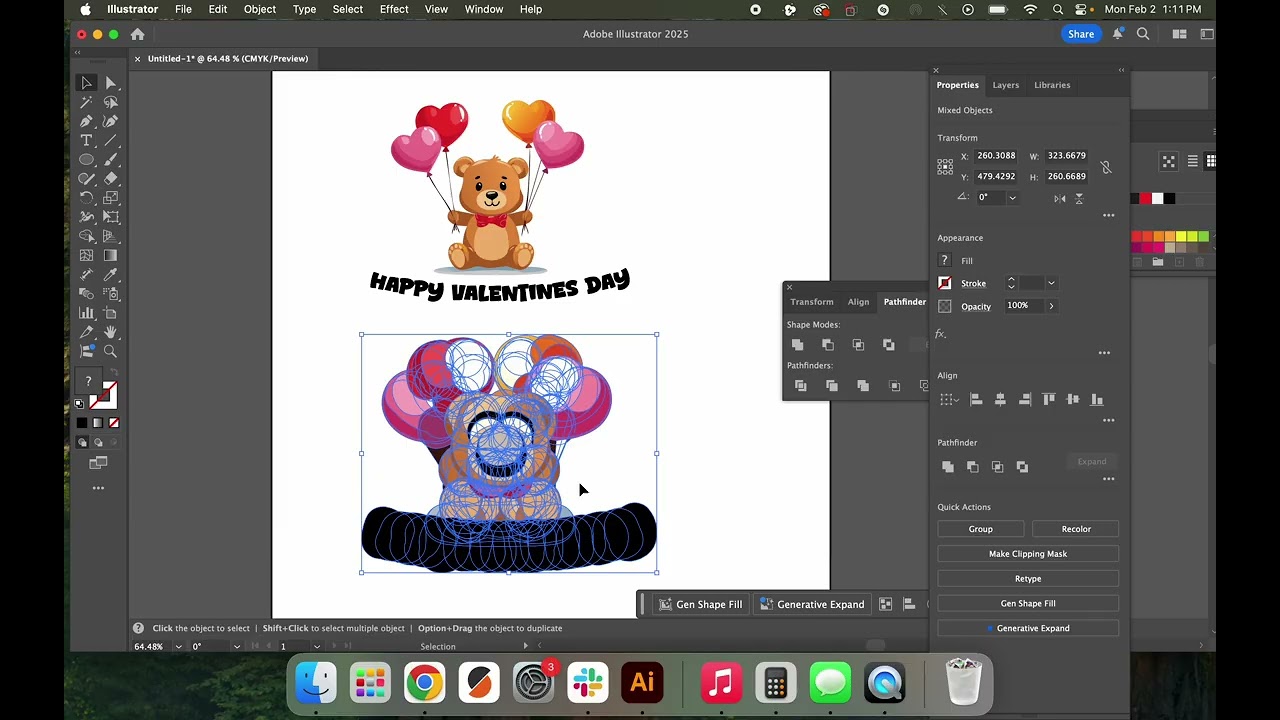Enable Draw Behind drawing mode
Image resolution: width=1280 pixels, height=720 pixels.
(98, 442)
